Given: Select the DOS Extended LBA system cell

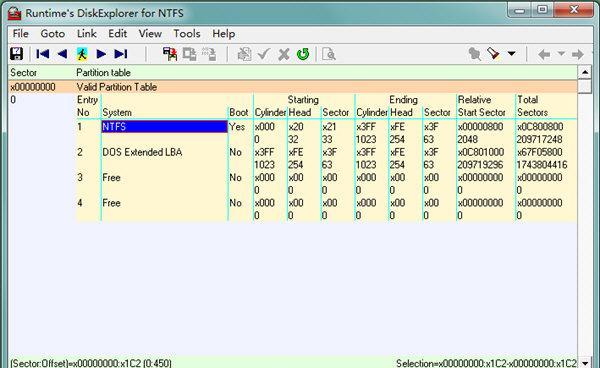Looking at the screenshot, I should [x=142, y=152].
